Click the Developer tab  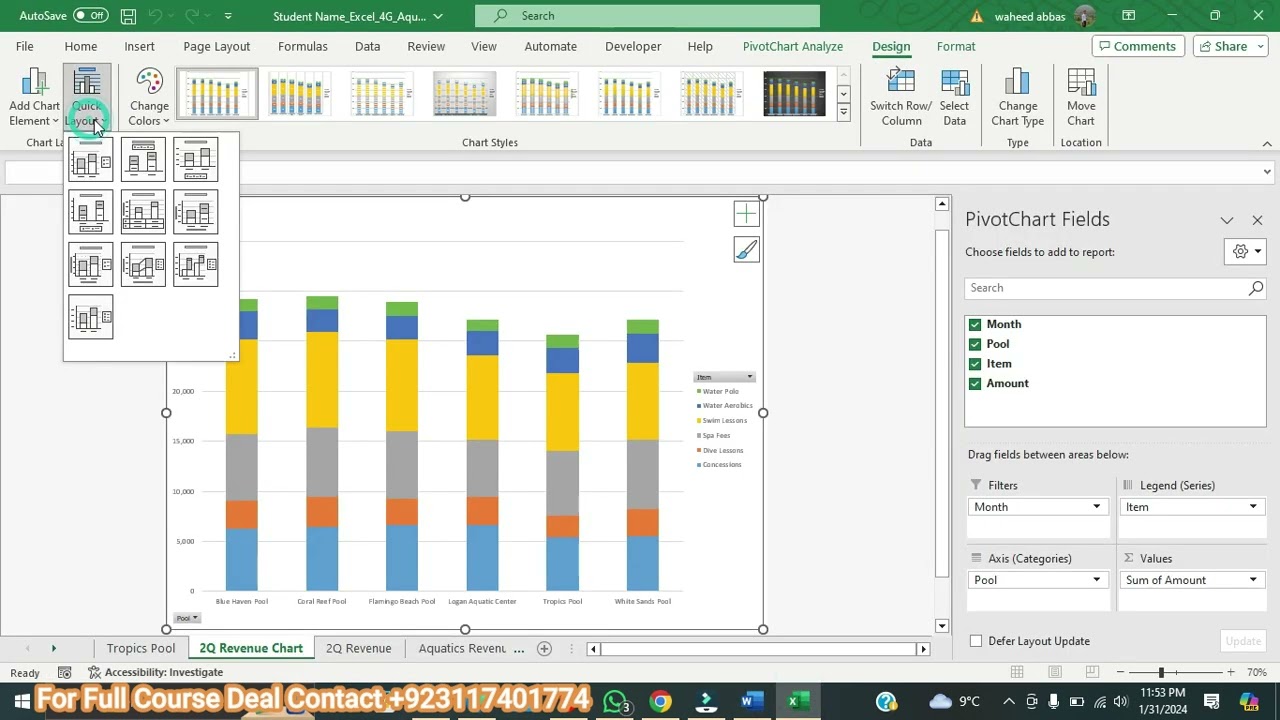(633, 46)
